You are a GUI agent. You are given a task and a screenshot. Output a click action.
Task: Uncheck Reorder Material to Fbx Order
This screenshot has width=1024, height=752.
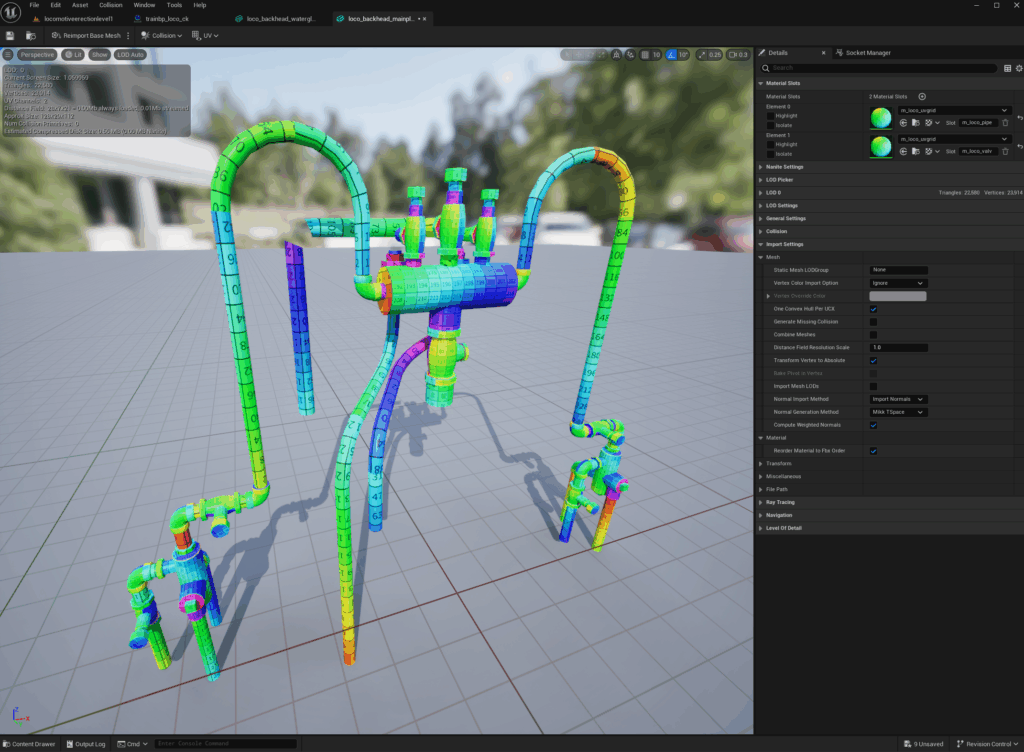(873, 451)
